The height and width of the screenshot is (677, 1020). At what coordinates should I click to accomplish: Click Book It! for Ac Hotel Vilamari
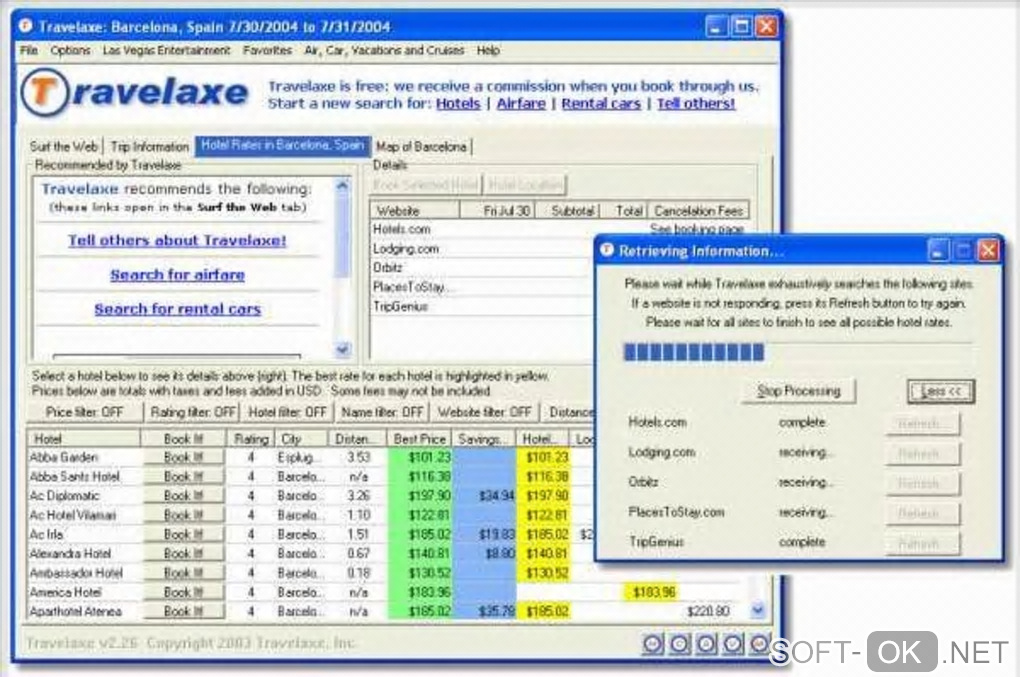click(x=184, y=515)
